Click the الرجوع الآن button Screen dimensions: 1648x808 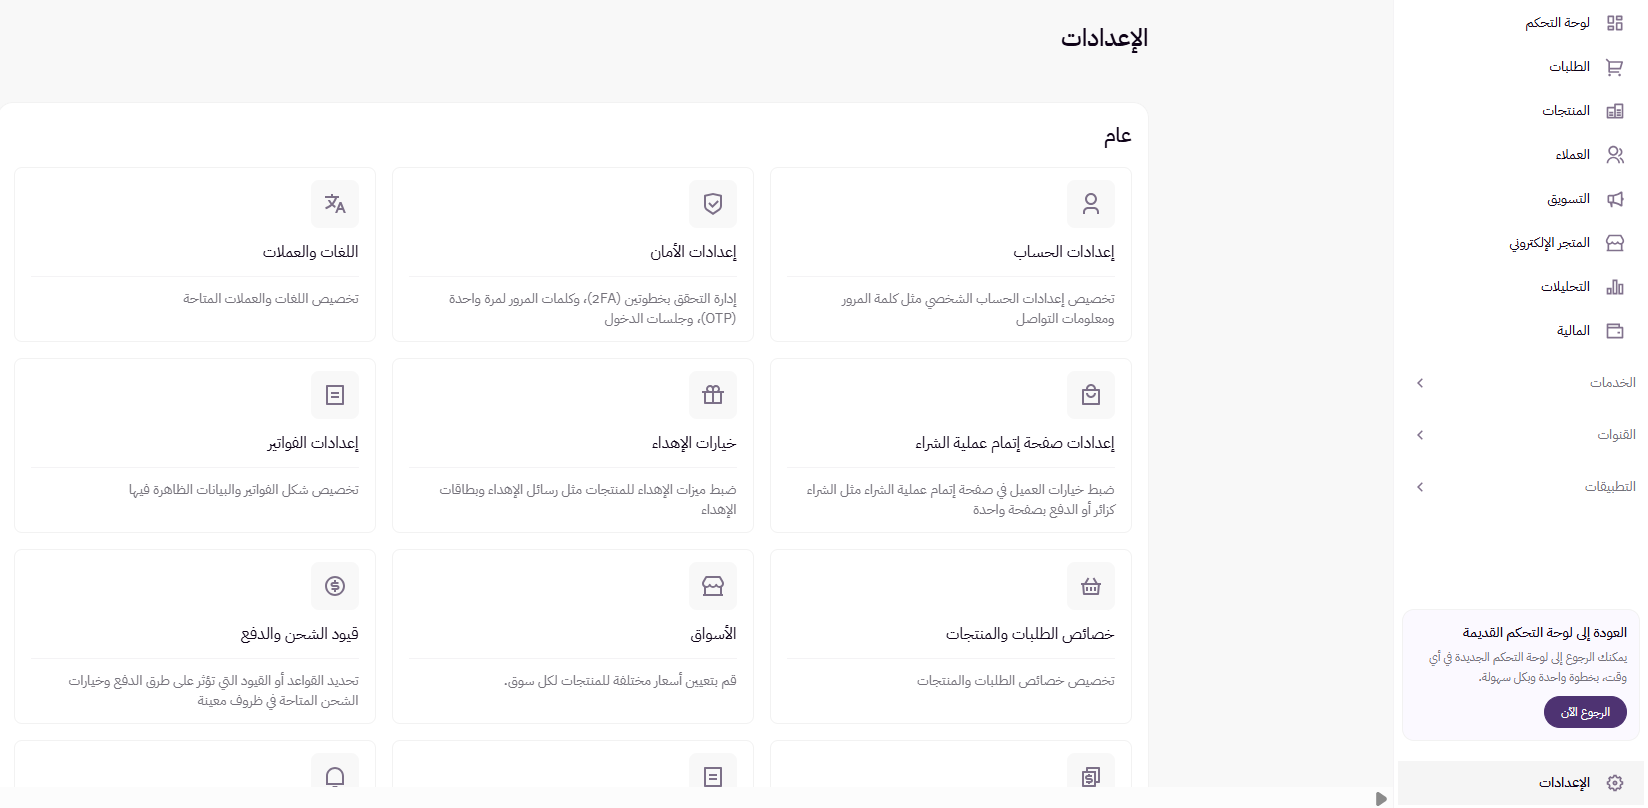click(x=1584, y=712)
